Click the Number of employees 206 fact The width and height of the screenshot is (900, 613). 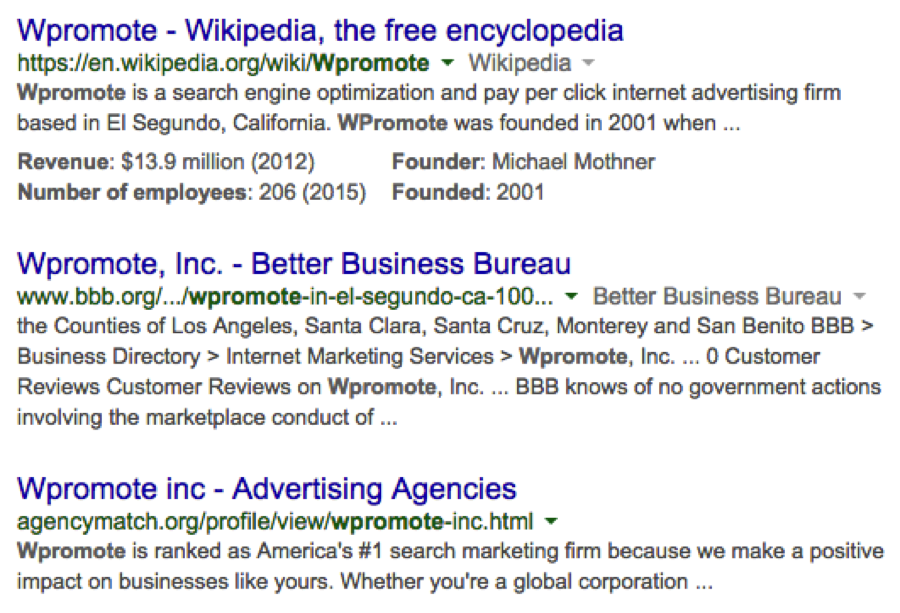[192, 192]
